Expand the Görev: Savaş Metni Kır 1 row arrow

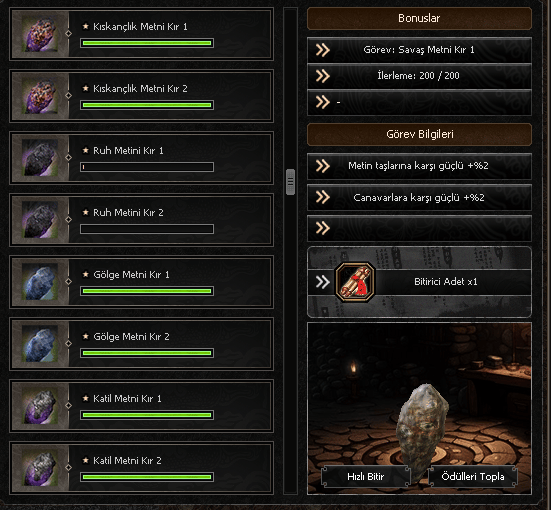click(x=323, y=50)
